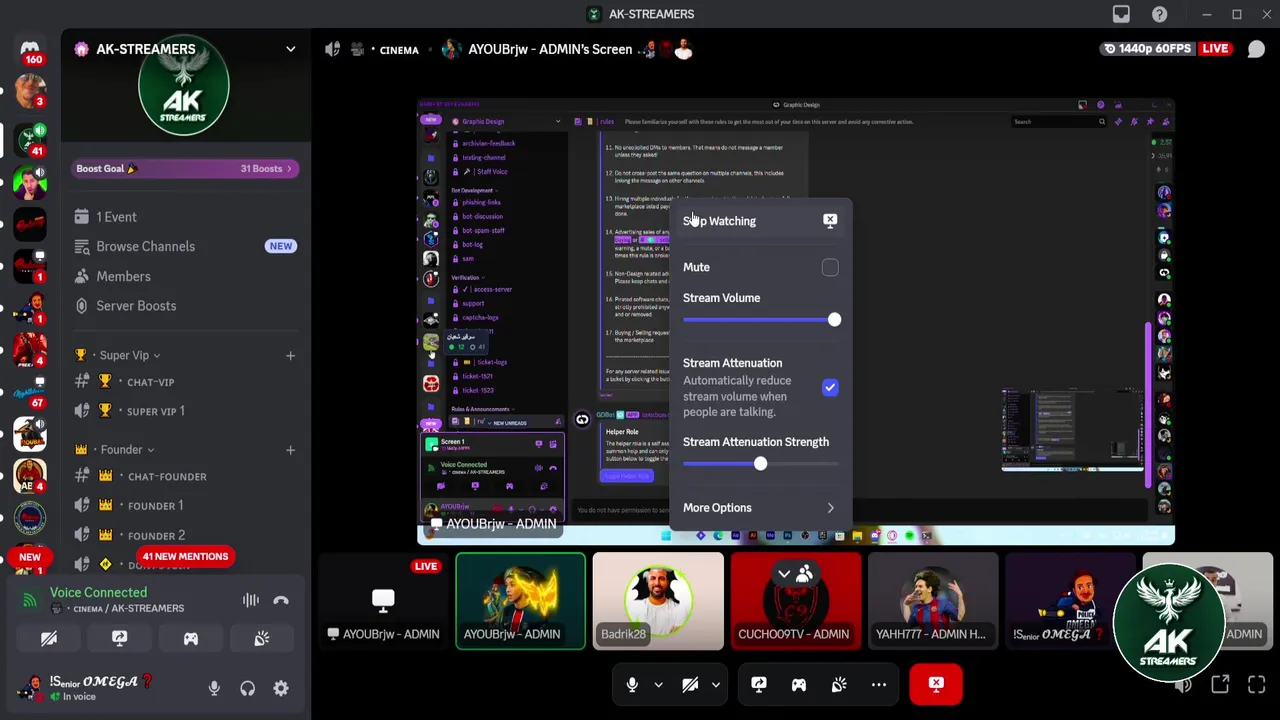Set Stream Attenuation Strength slider handle
1280x720 pixels.
(x=760, y=464)
